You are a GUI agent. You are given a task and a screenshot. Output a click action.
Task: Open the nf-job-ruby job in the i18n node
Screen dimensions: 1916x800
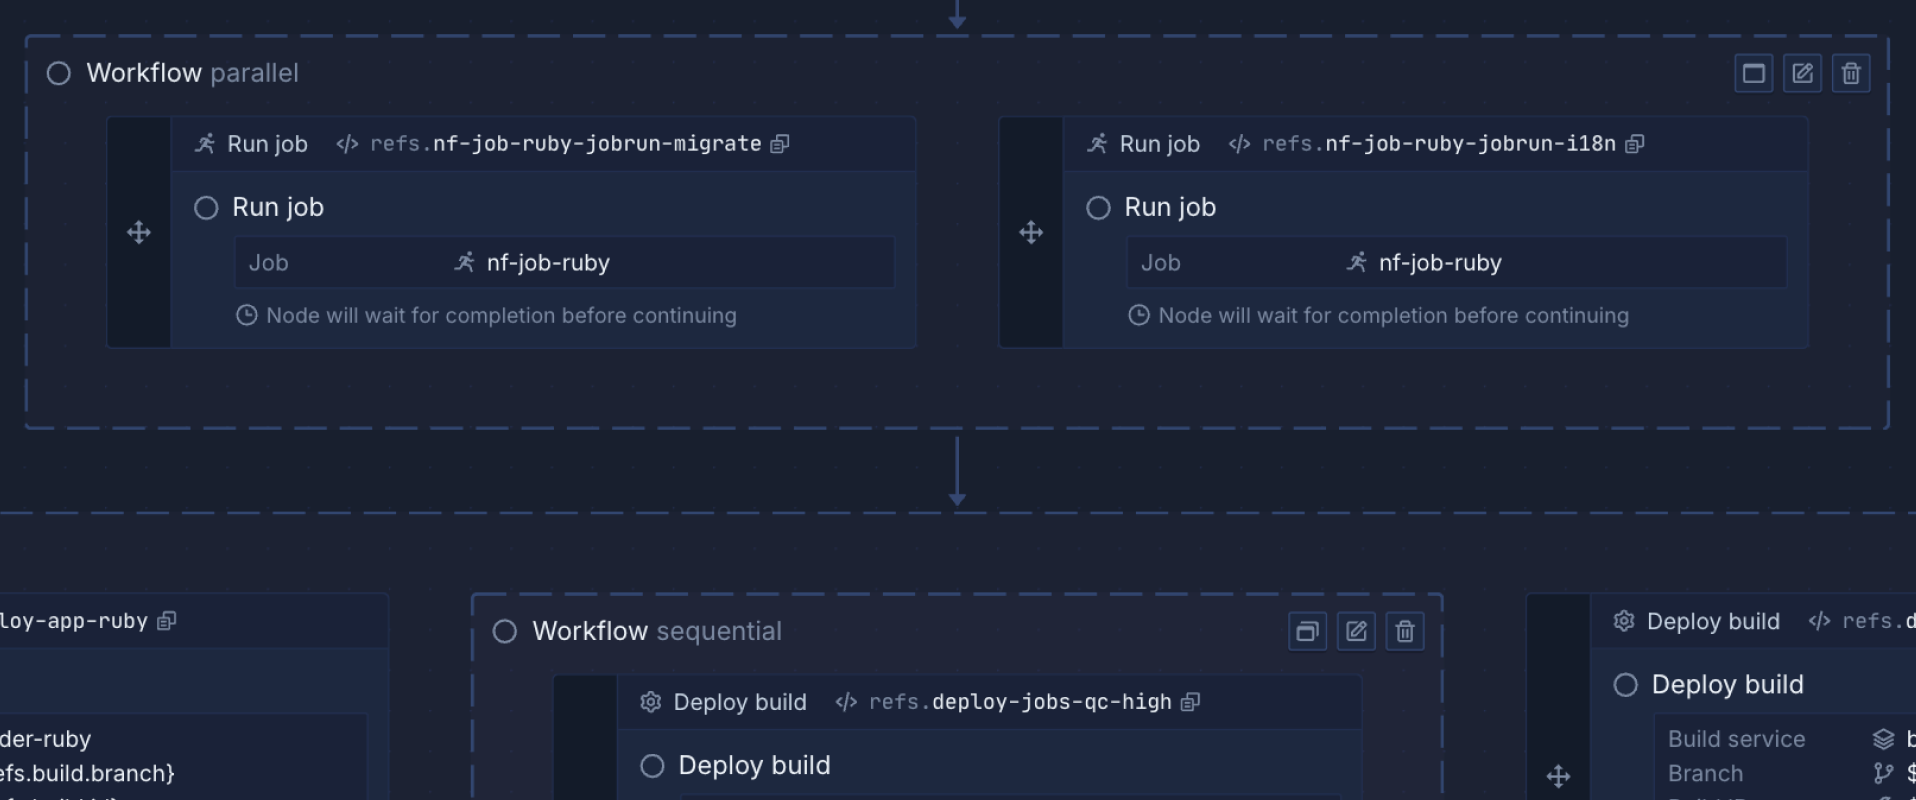coord(1439,263)
